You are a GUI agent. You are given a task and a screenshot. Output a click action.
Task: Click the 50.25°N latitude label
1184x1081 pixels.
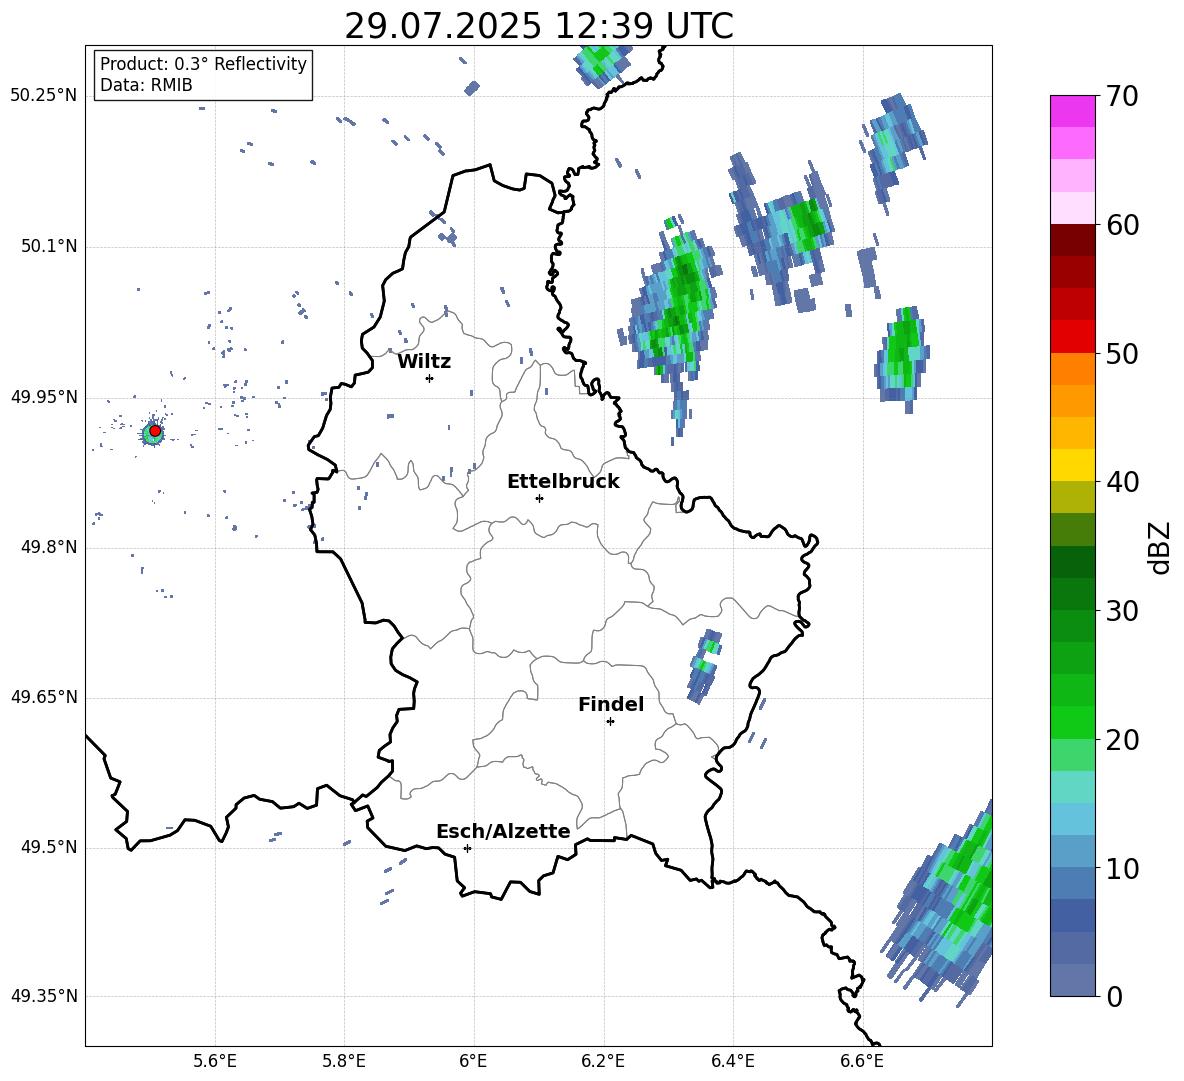point(44,96)
